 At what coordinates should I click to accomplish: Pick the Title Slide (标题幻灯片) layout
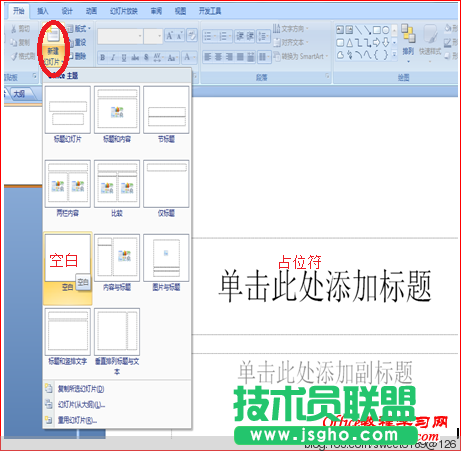point(68,114)
